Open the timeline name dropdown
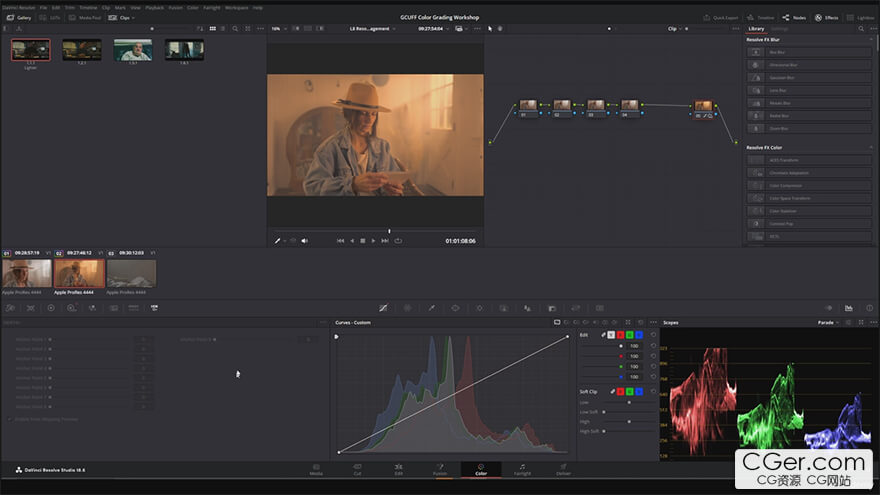Screen dimensions: 880x495 (x=373, y=29)
